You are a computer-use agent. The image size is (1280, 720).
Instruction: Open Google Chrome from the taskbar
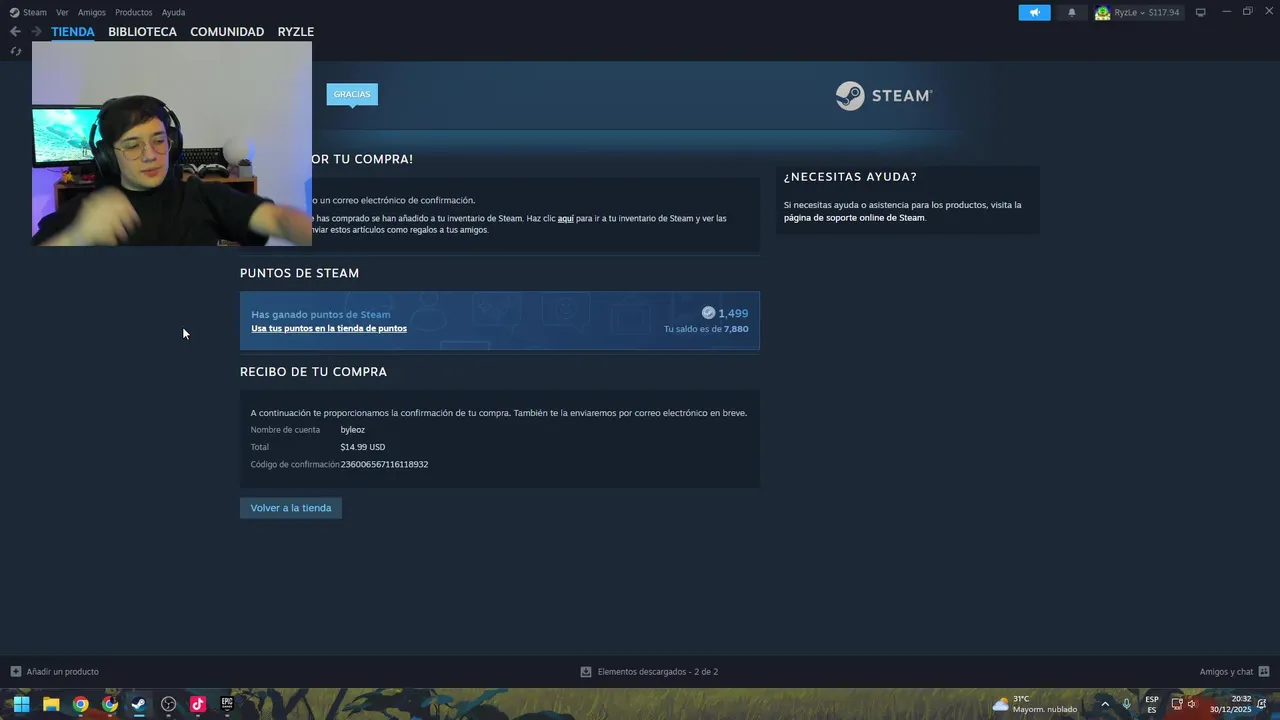tap(80, 704)
